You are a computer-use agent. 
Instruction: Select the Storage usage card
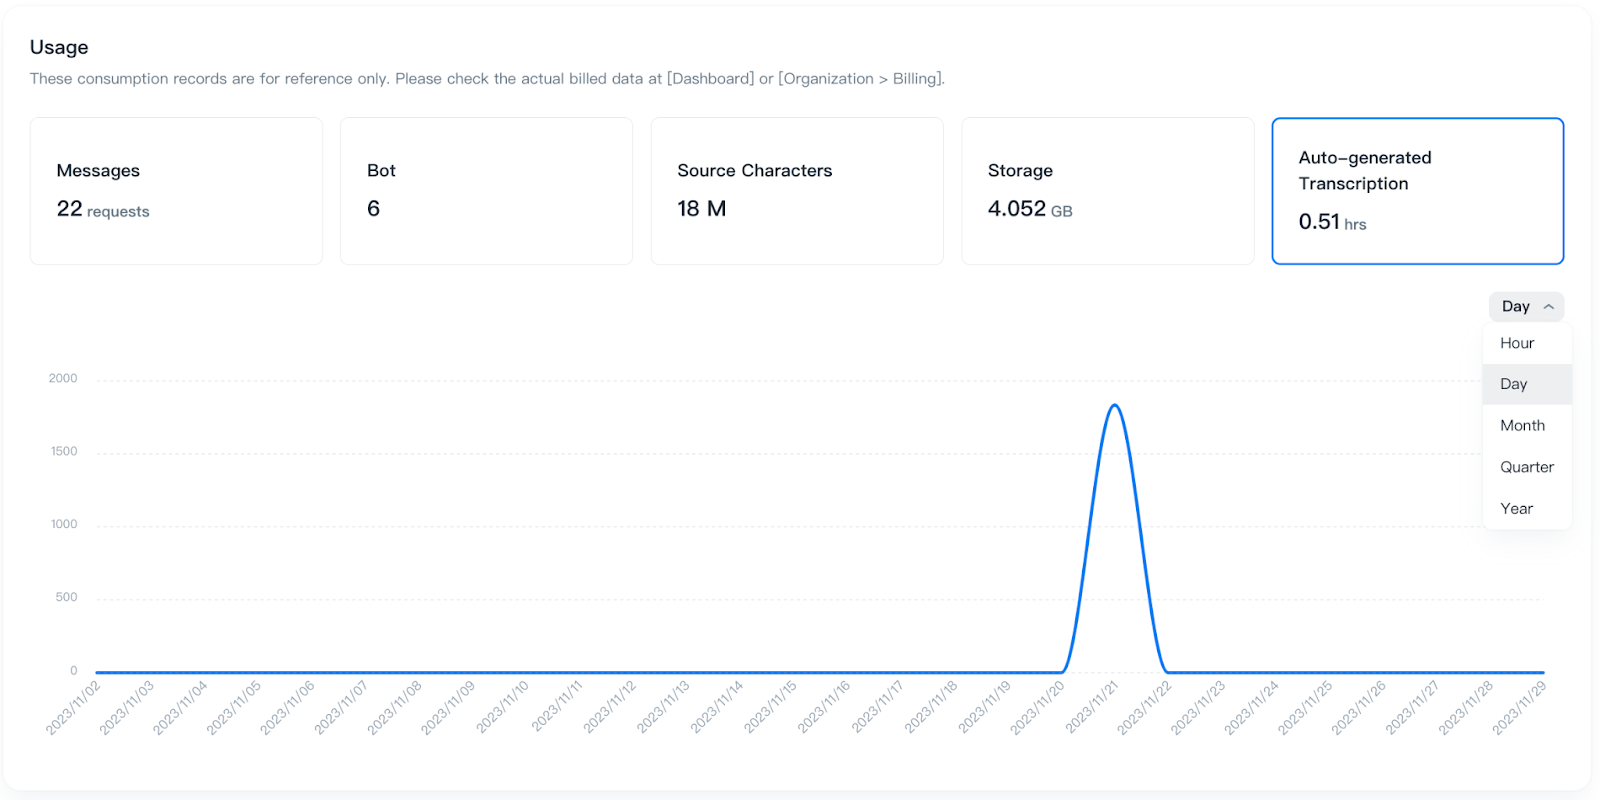[x=1107, y=191]
